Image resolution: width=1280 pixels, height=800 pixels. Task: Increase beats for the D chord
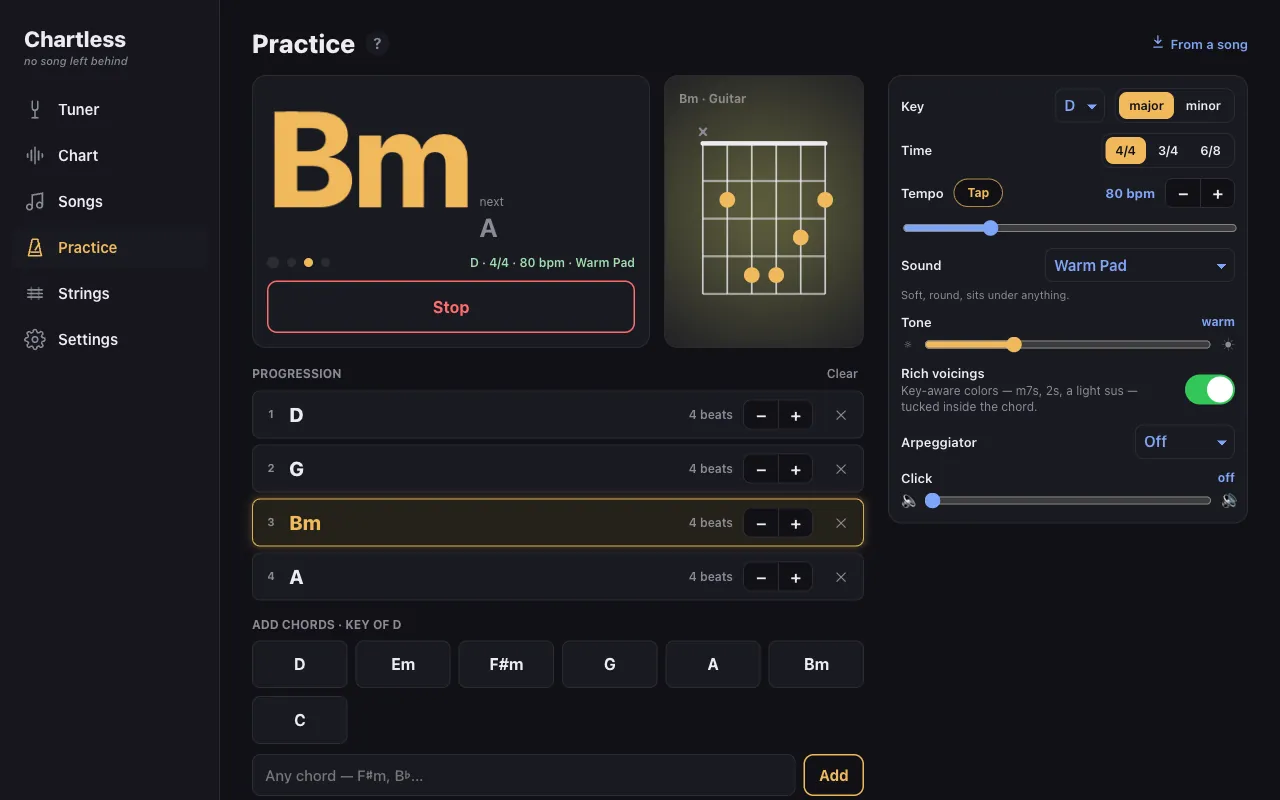coord(796,415)
